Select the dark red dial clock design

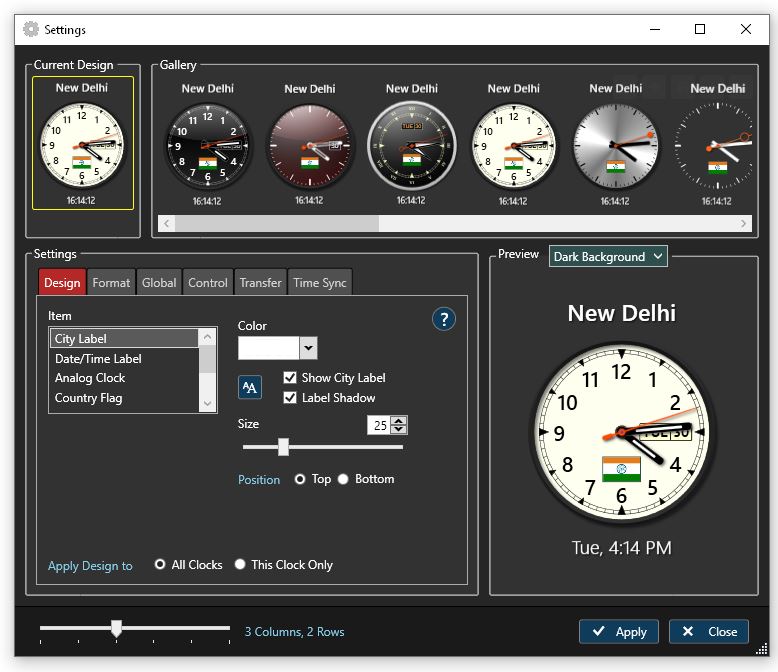(x=310, y=145)
